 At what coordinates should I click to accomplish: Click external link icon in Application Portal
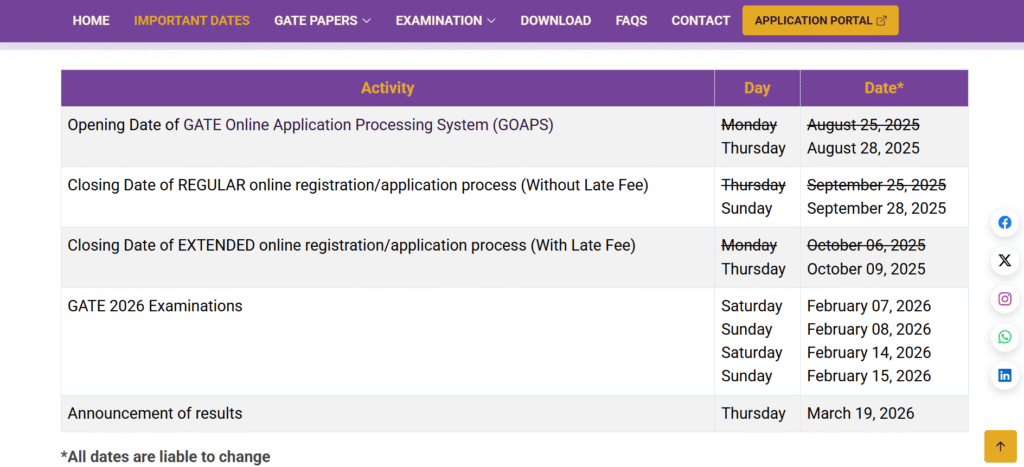[881, 21]
